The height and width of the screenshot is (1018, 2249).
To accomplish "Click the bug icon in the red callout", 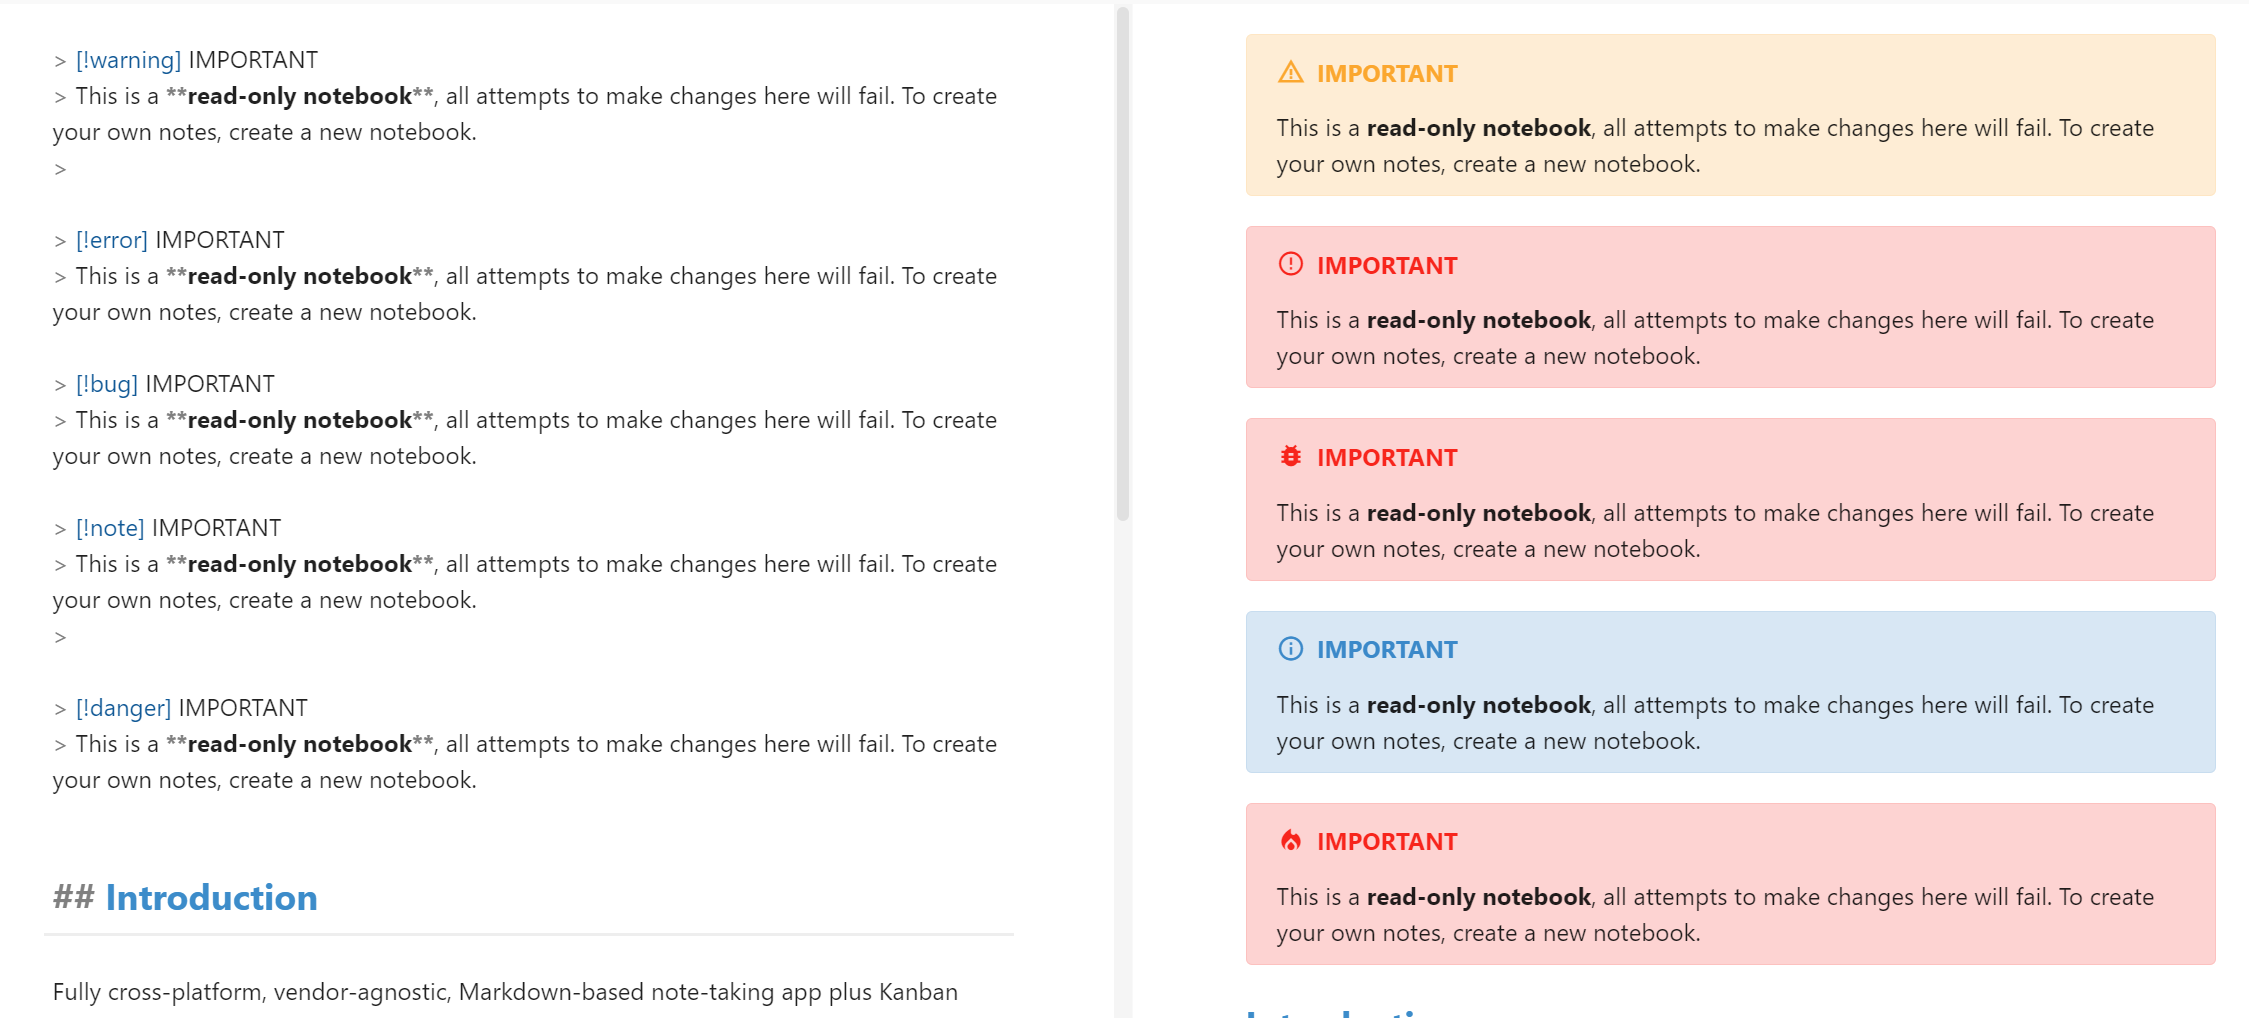I will [x=1290, y=456].
